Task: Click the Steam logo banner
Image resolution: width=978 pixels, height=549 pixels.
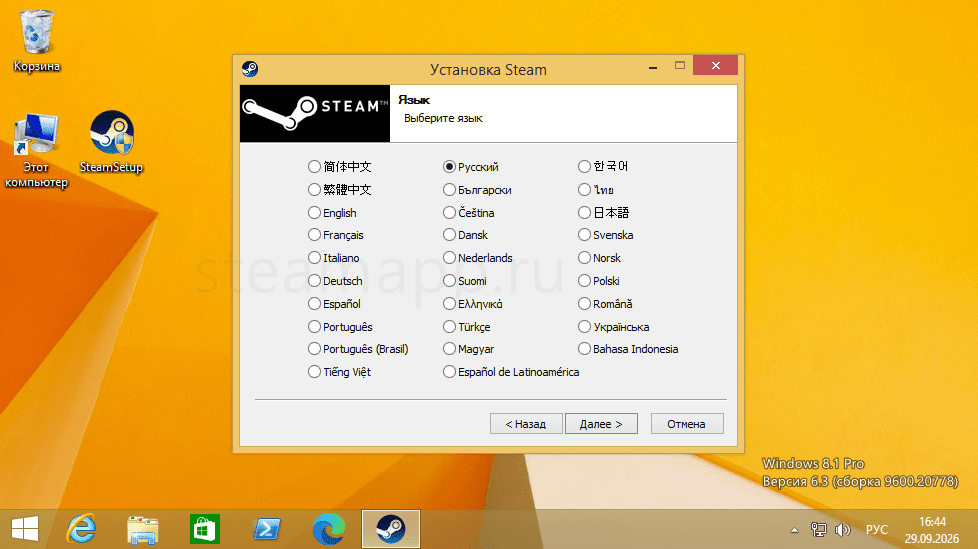Action: click(315, 114)
